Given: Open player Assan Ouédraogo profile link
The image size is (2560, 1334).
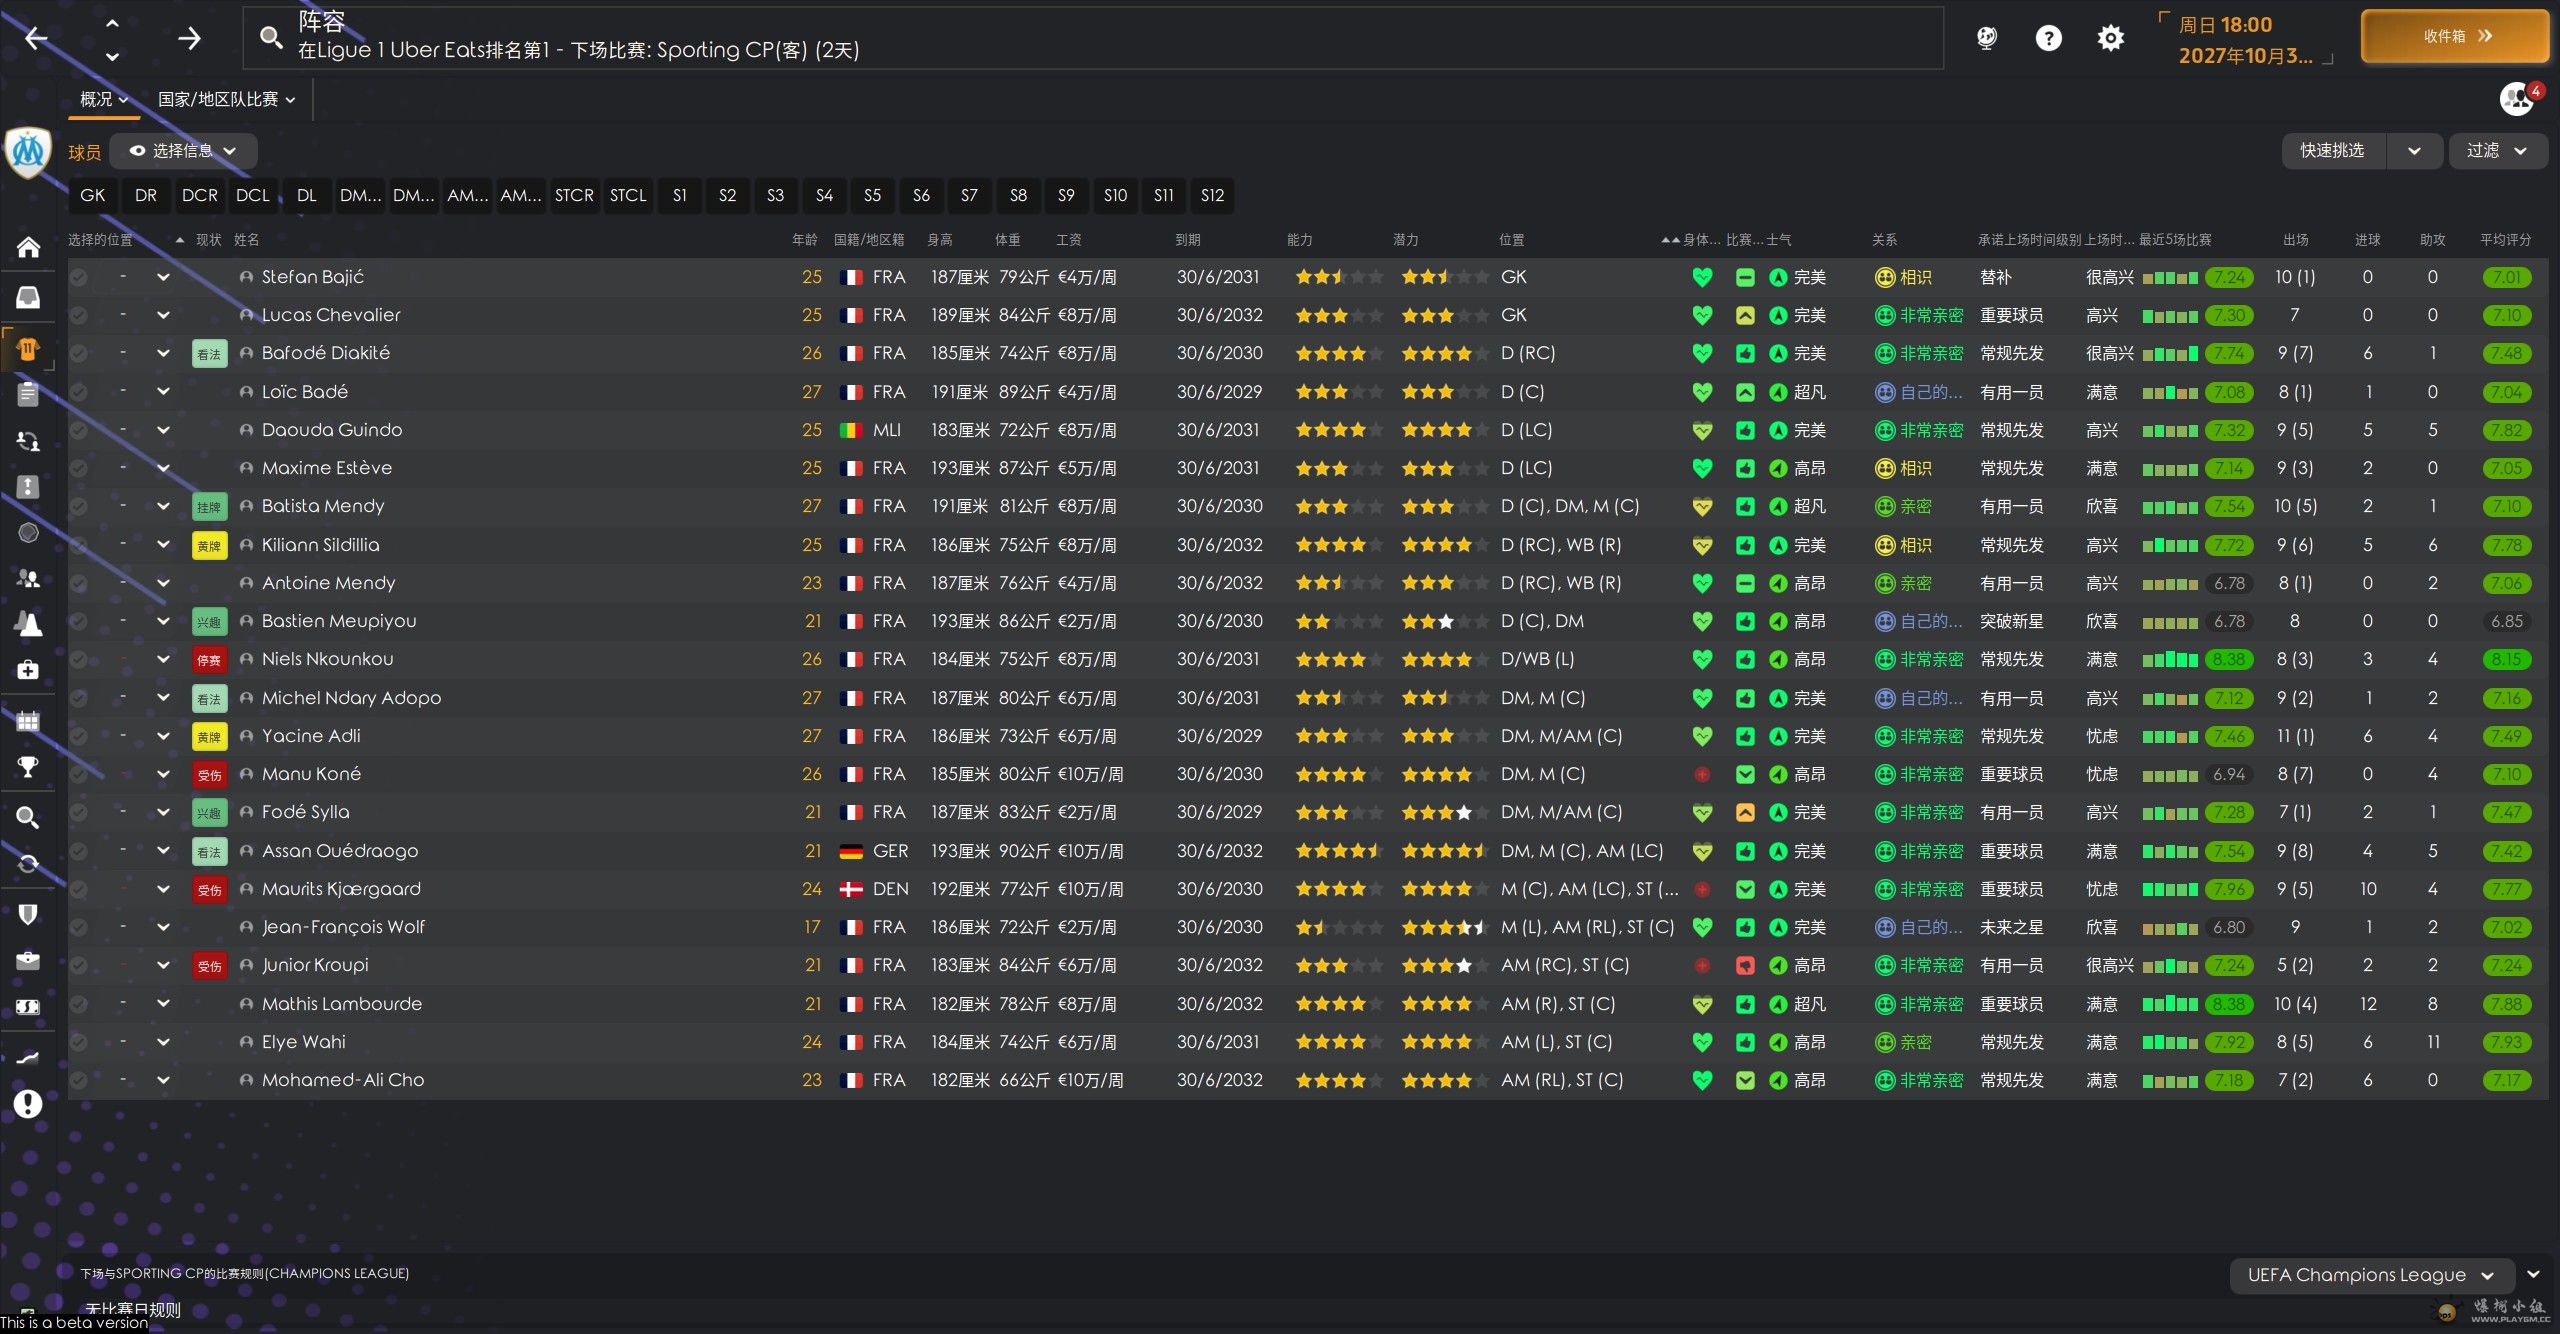Looking at the screenshot, I should pyautogui.click(x=340, y=851).
